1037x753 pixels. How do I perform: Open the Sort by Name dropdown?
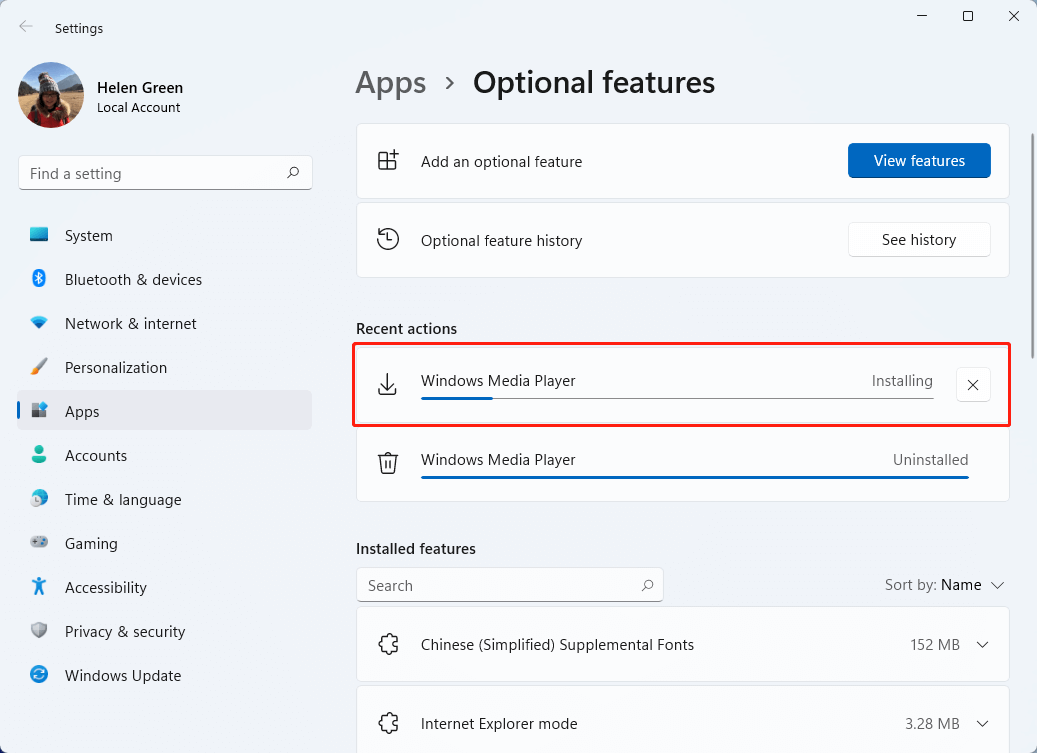tap(944, 585)
